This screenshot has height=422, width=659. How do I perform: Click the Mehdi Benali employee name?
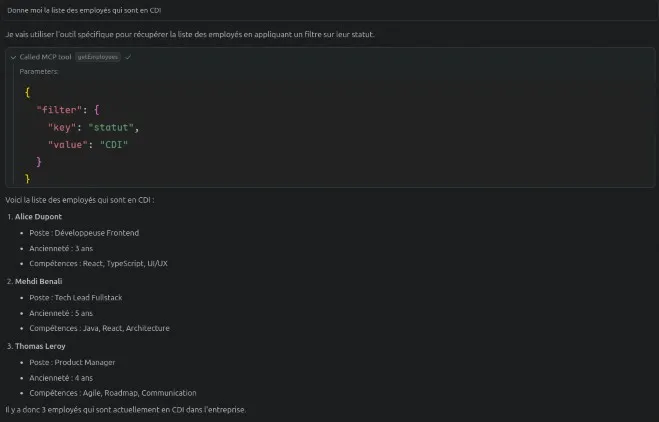pos(40,281)
